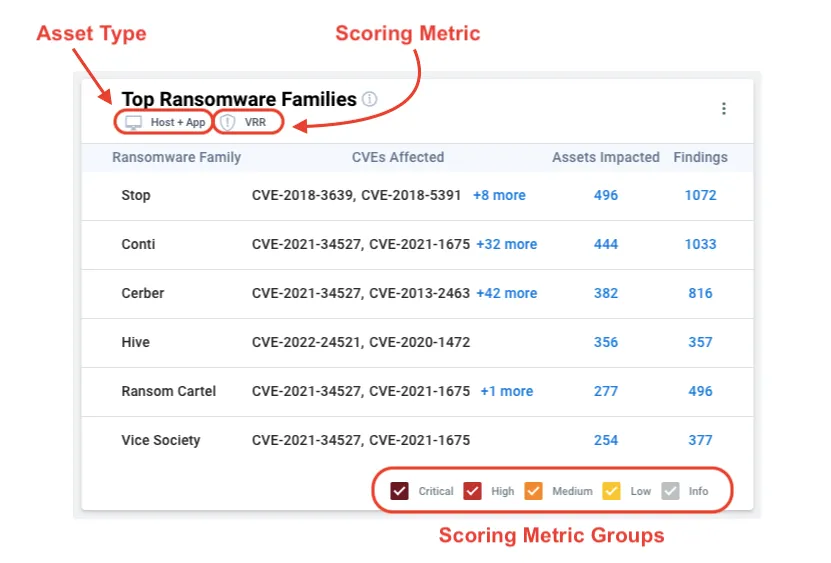Screen dimensions: 831x563
Task: Click the Low severity label
Action: (x=640, y=491)
